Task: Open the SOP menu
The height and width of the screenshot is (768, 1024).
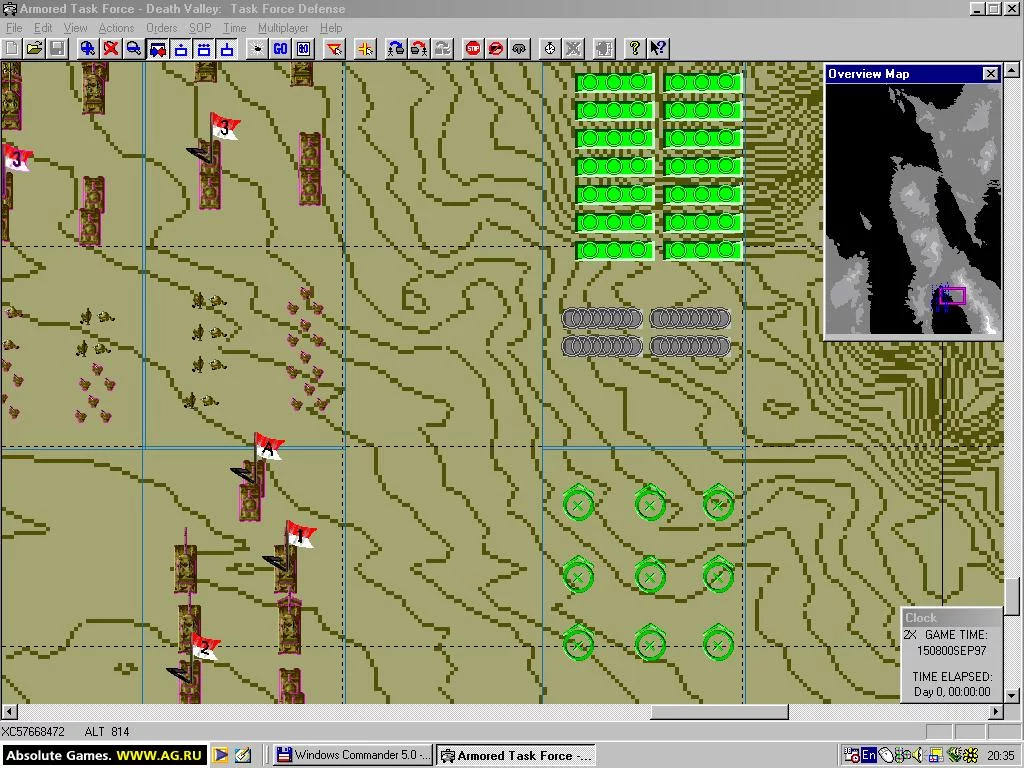Action: click(200, 27)
